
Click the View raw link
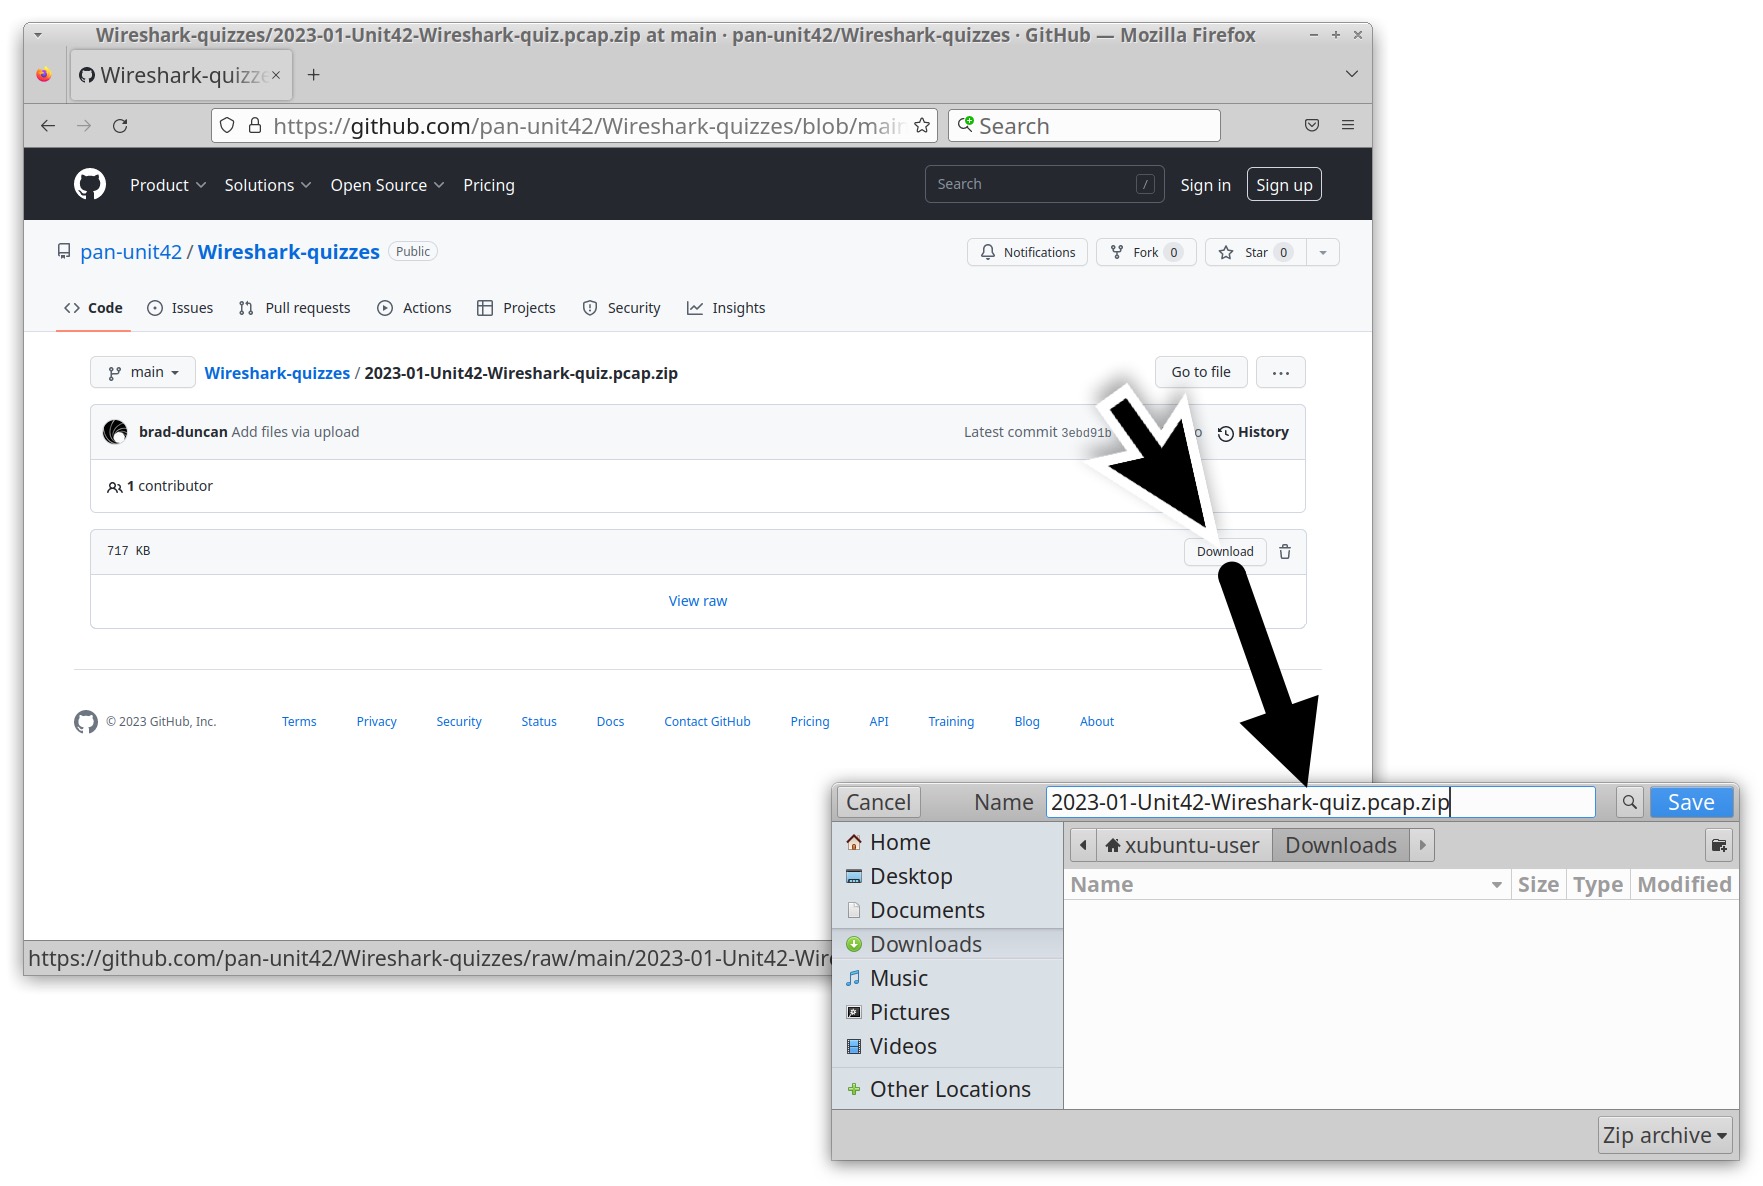pyautogui.click(x=698, y=601)
